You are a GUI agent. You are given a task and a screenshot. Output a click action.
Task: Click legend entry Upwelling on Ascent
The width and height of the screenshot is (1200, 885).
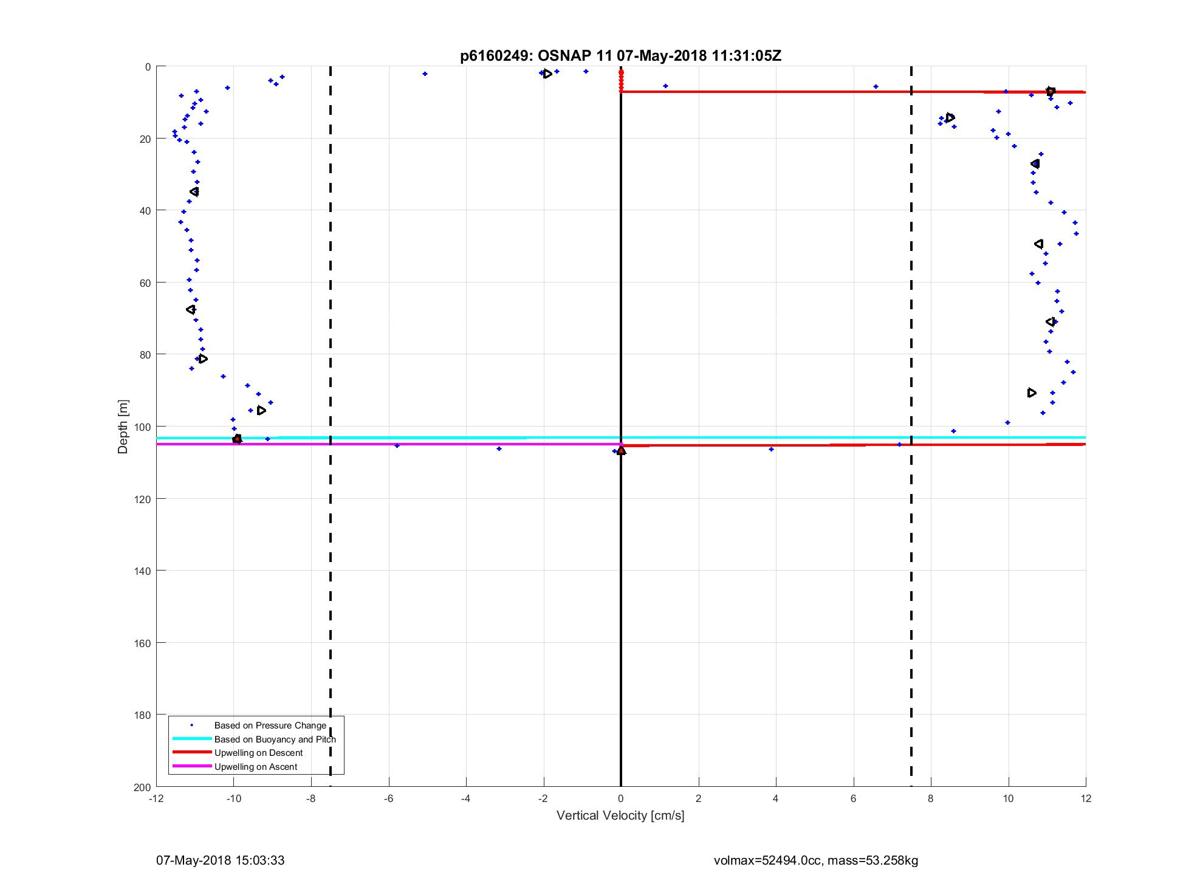[x=256, y=767]
